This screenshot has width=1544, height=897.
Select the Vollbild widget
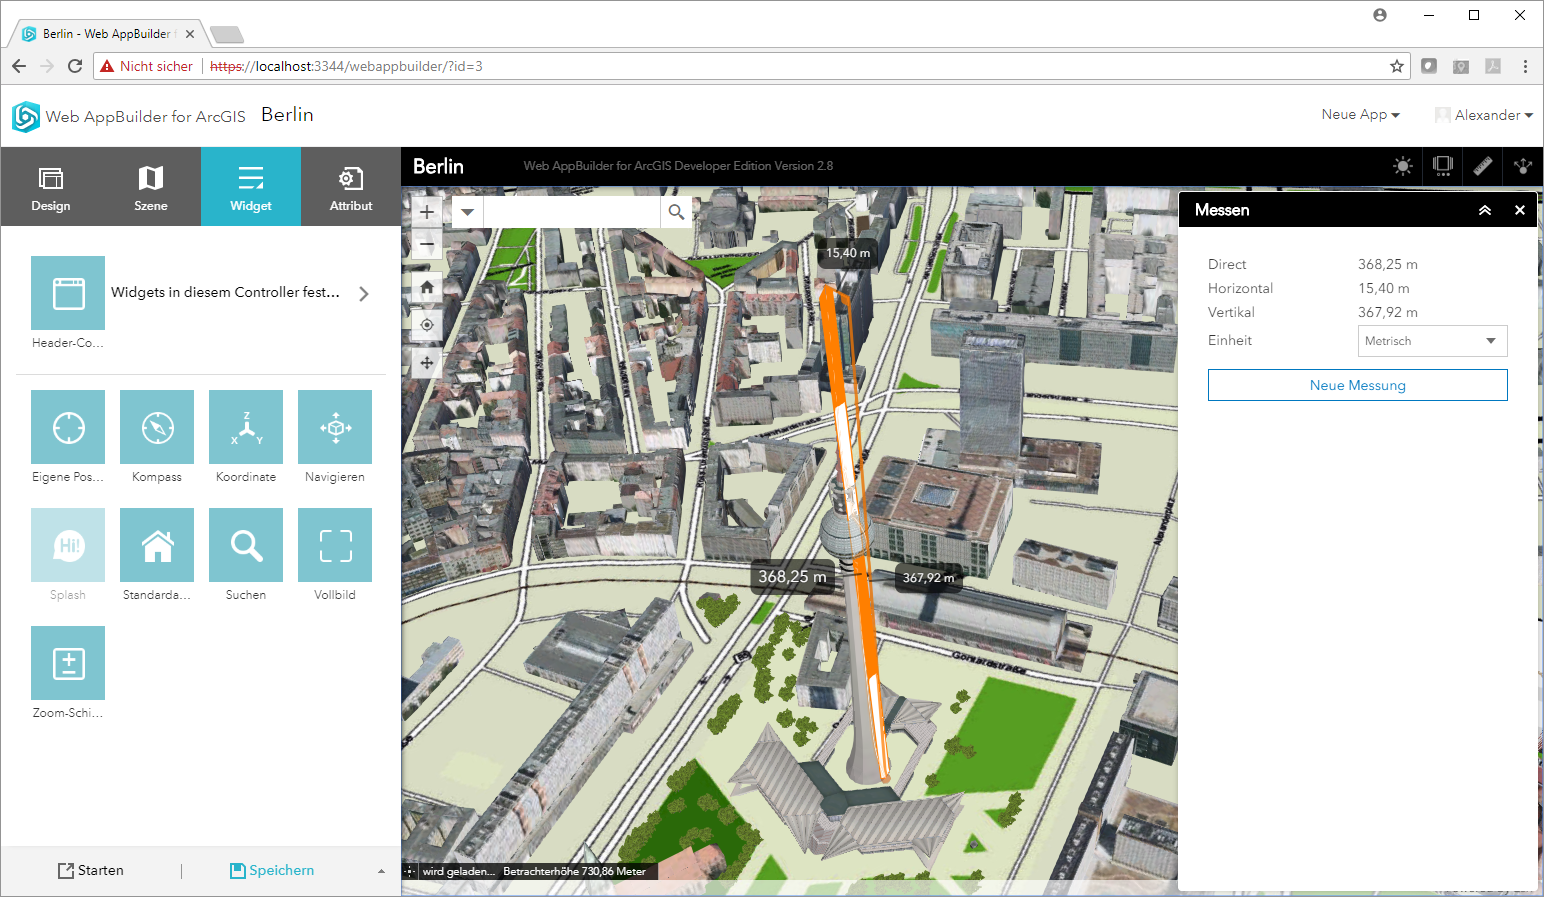coord(335,545)
